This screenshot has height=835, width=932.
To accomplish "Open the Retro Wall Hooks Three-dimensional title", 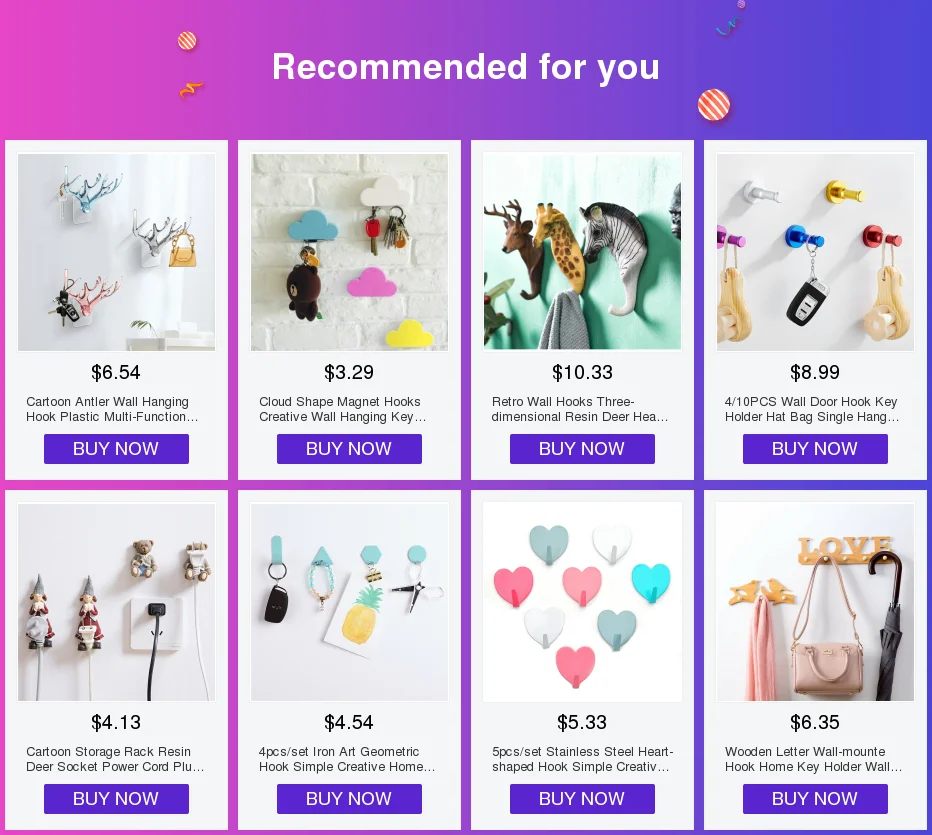I will click(x=580, y=409).
